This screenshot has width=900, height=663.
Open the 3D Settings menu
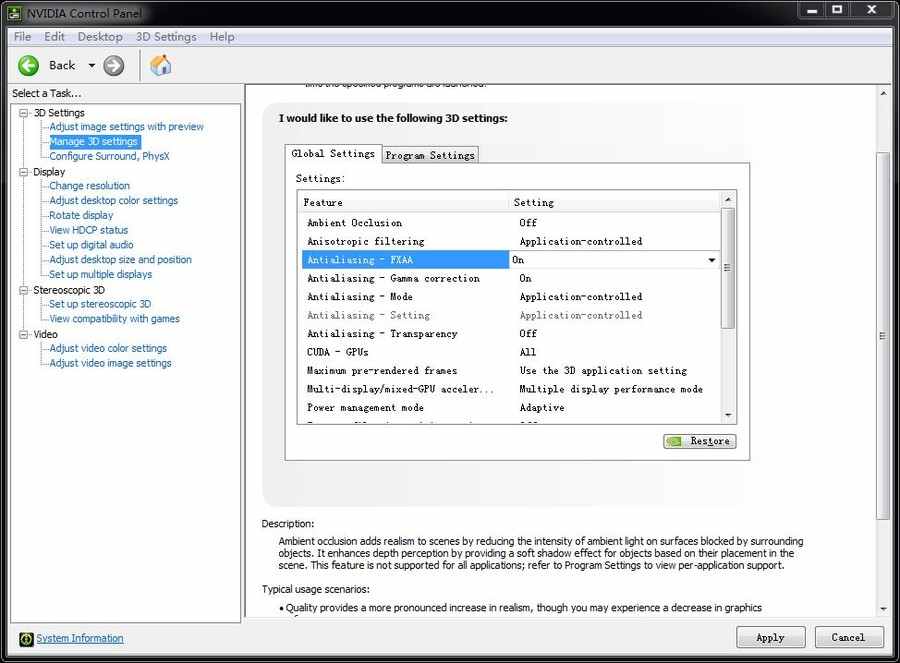click(x=166, y=37)
